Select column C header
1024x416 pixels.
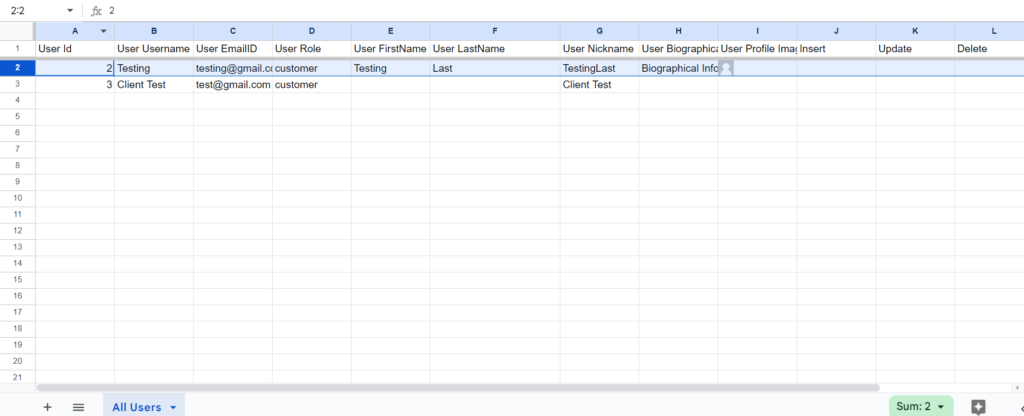232,31
